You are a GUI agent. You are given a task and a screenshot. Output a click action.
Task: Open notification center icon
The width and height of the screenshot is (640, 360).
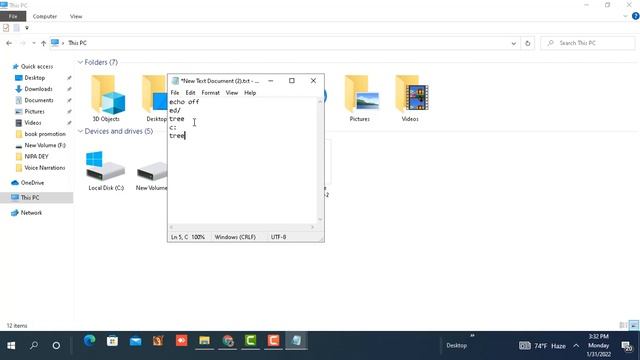pos(627,346)
